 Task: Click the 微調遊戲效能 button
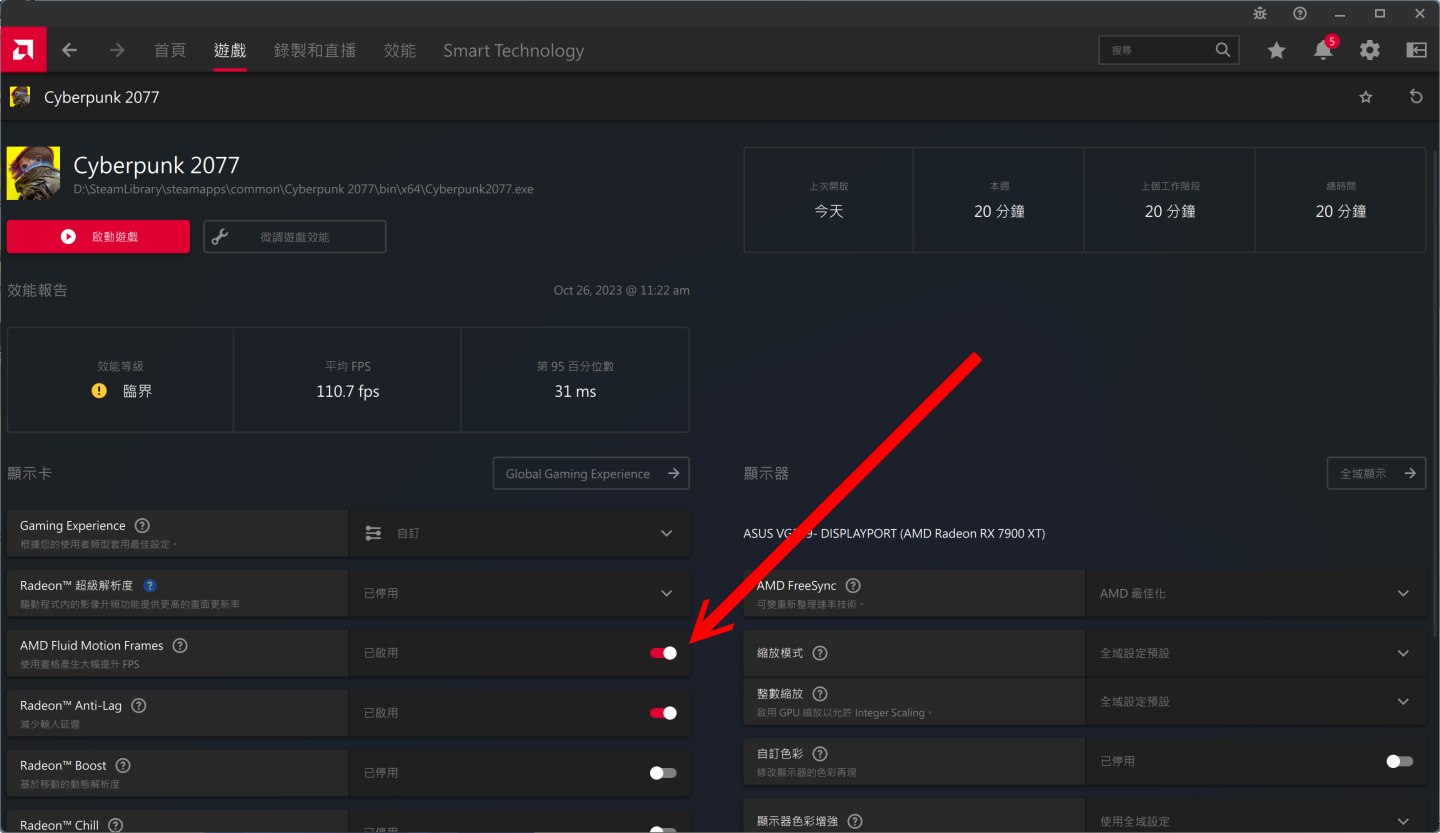[x=295, y=237]
